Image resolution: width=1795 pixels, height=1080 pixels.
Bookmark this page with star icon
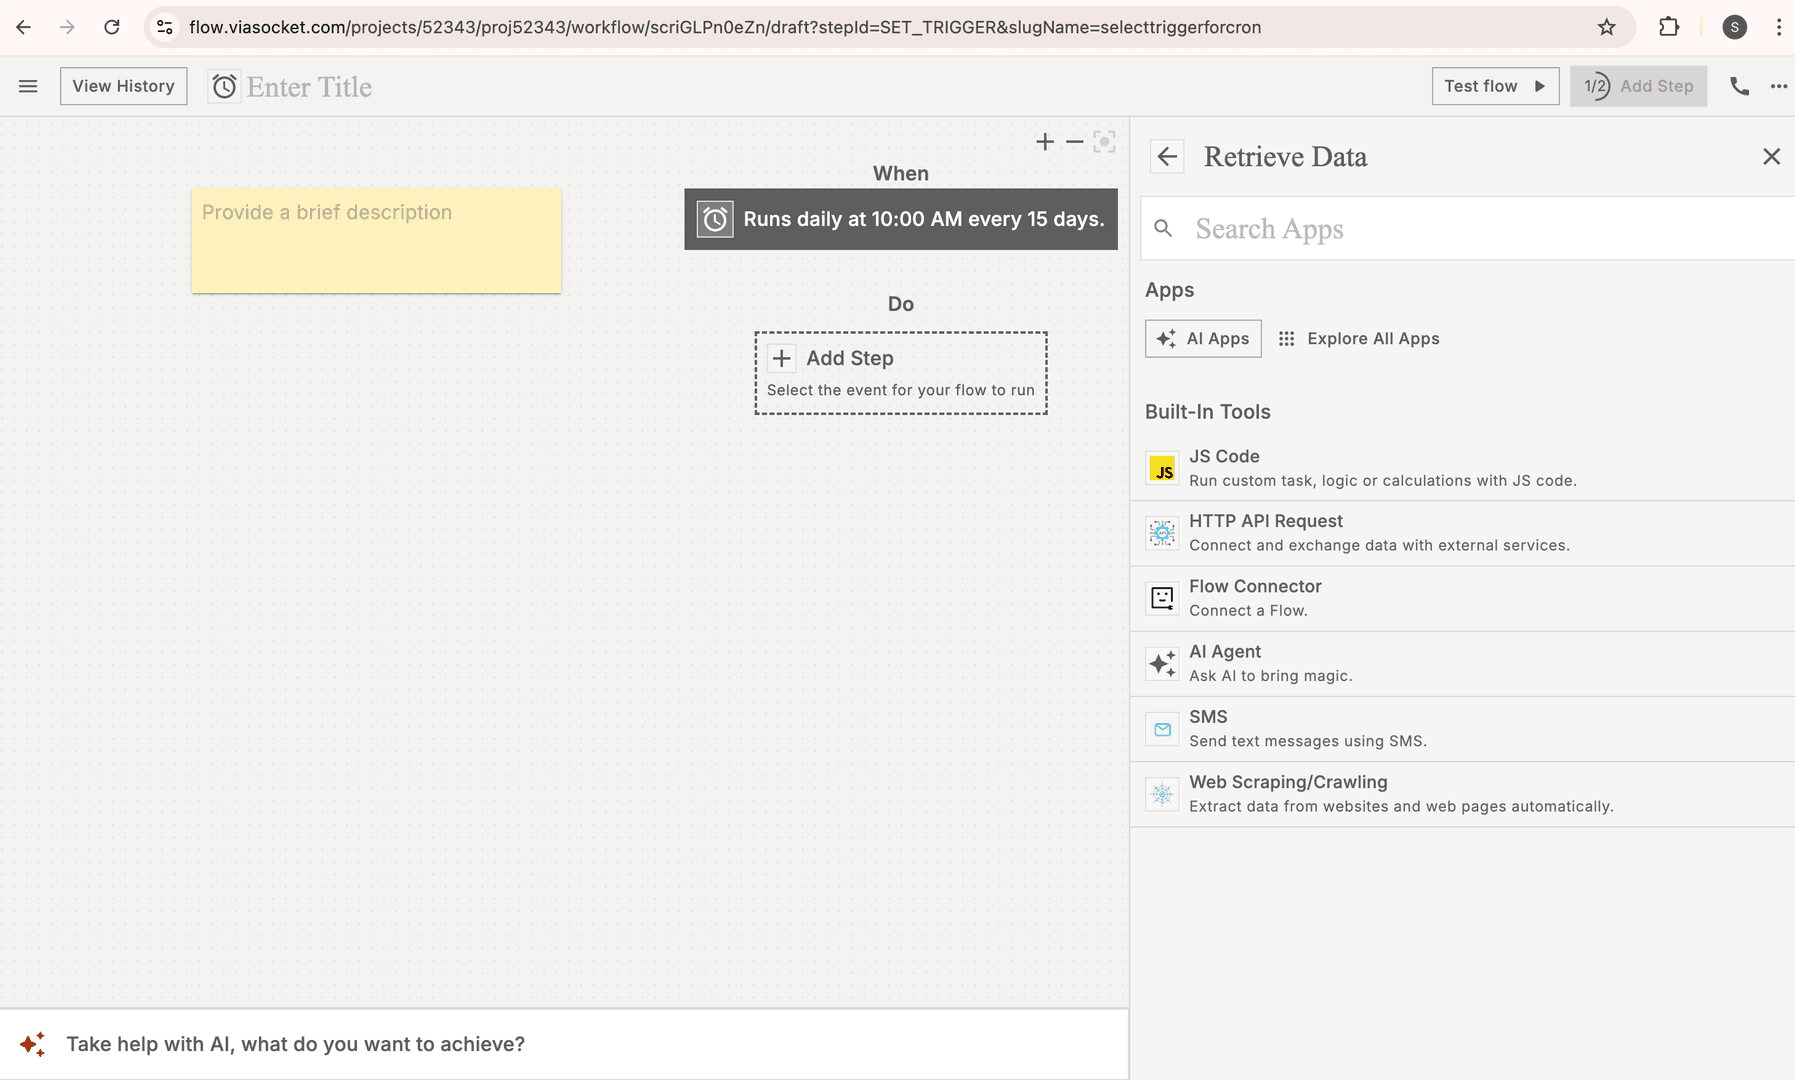[1606, 27]
